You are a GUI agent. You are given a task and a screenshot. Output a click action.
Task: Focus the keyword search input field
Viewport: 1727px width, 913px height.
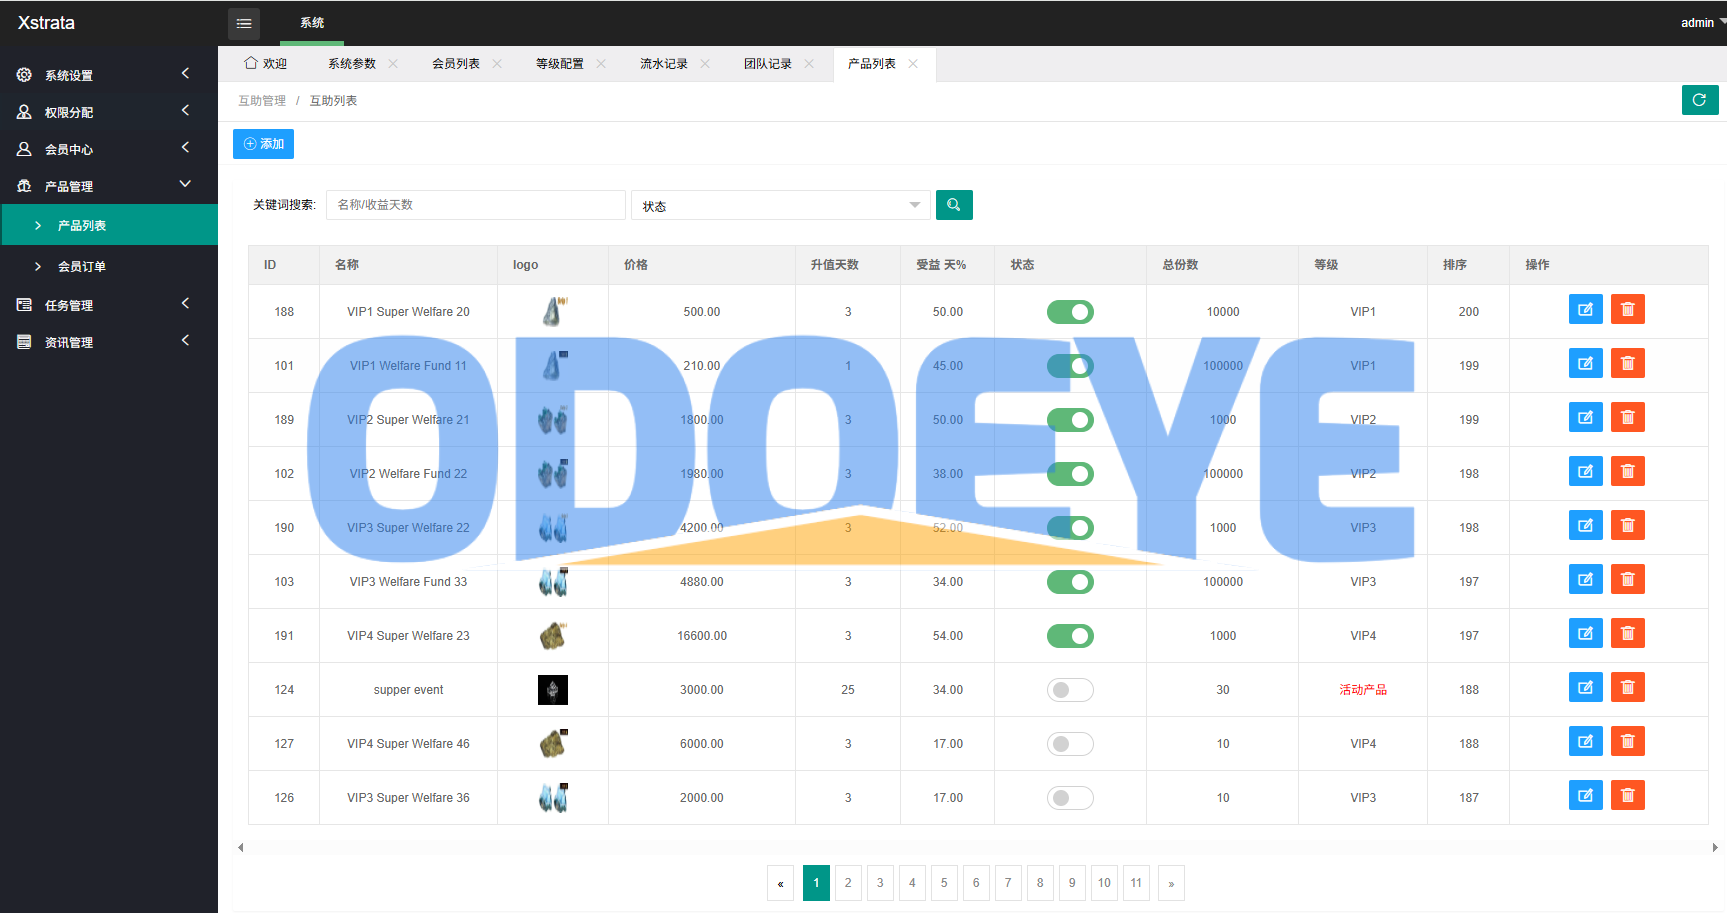475,205
